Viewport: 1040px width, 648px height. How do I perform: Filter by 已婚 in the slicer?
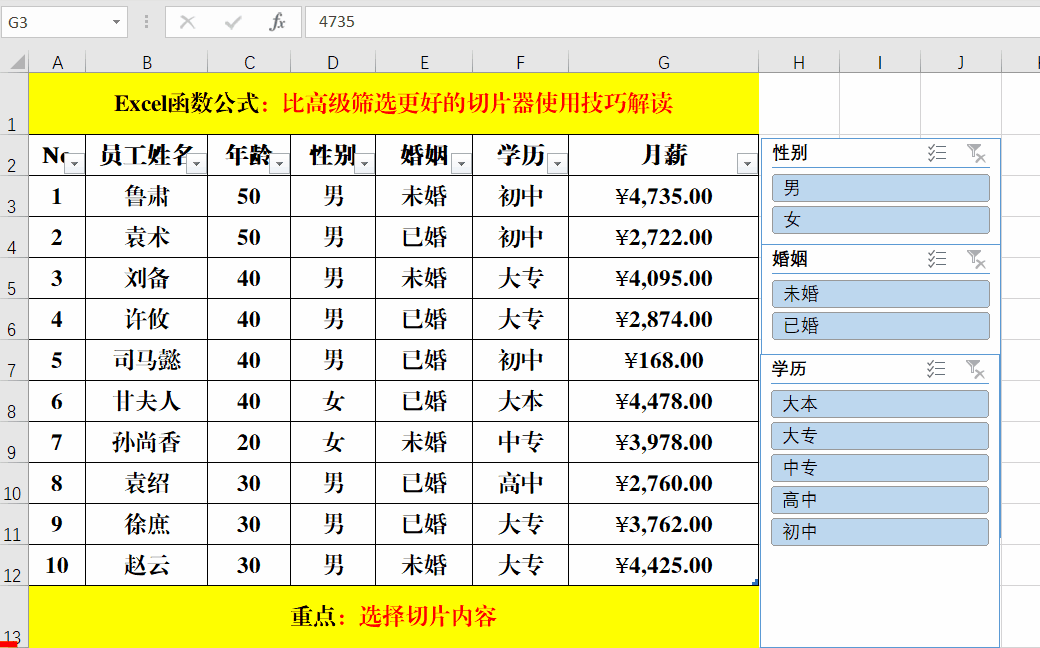(880, 326)
